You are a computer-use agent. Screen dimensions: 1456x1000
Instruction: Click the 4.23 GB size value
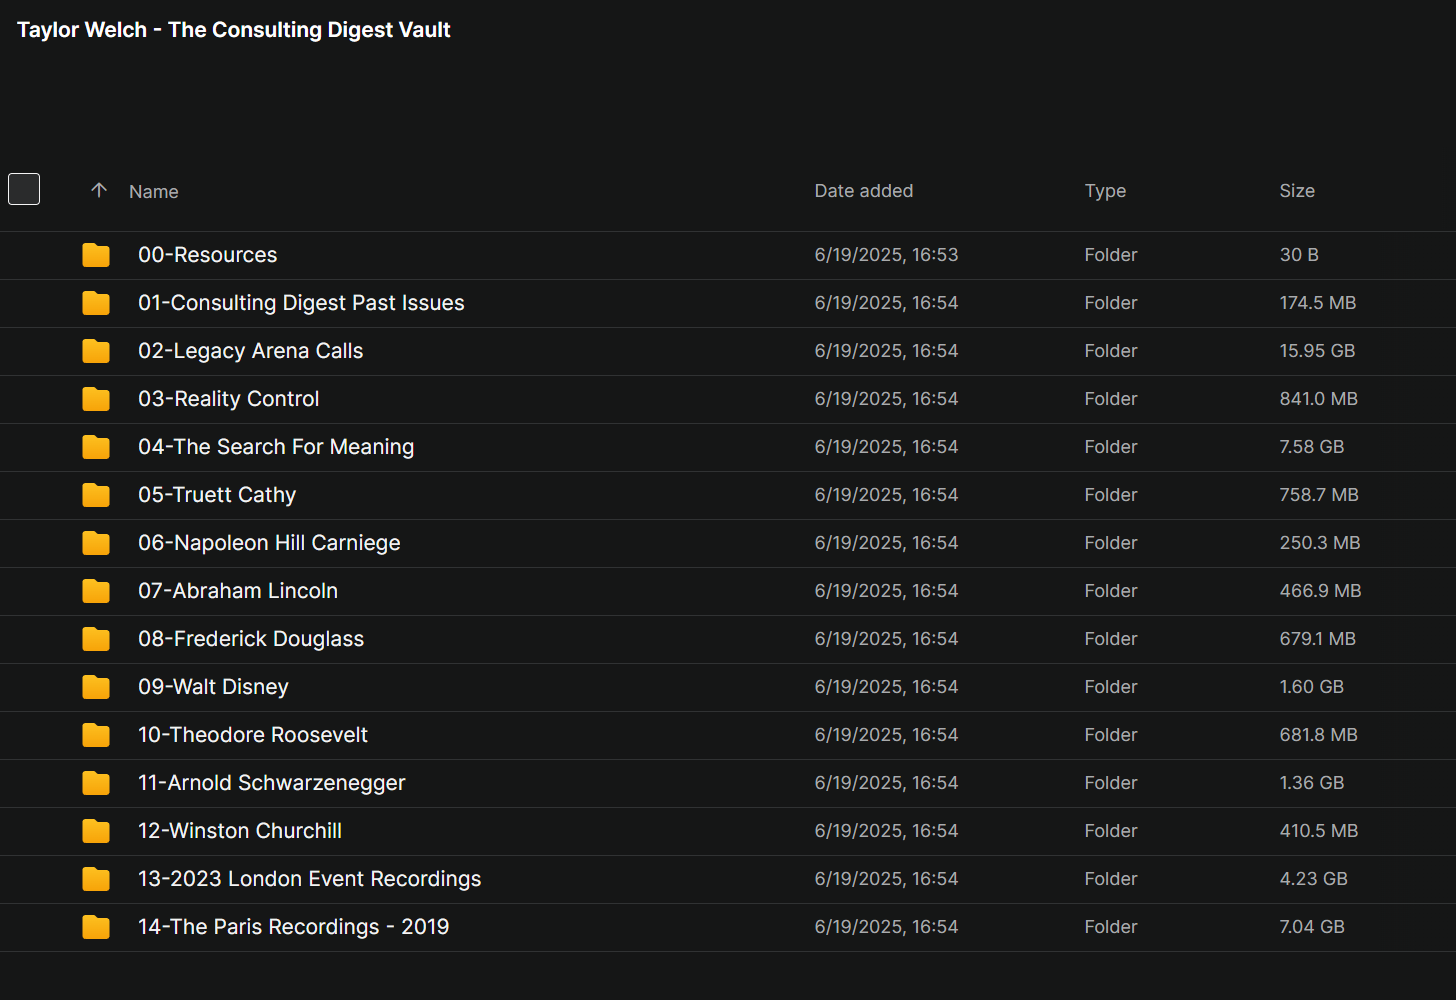[1314, 879]
